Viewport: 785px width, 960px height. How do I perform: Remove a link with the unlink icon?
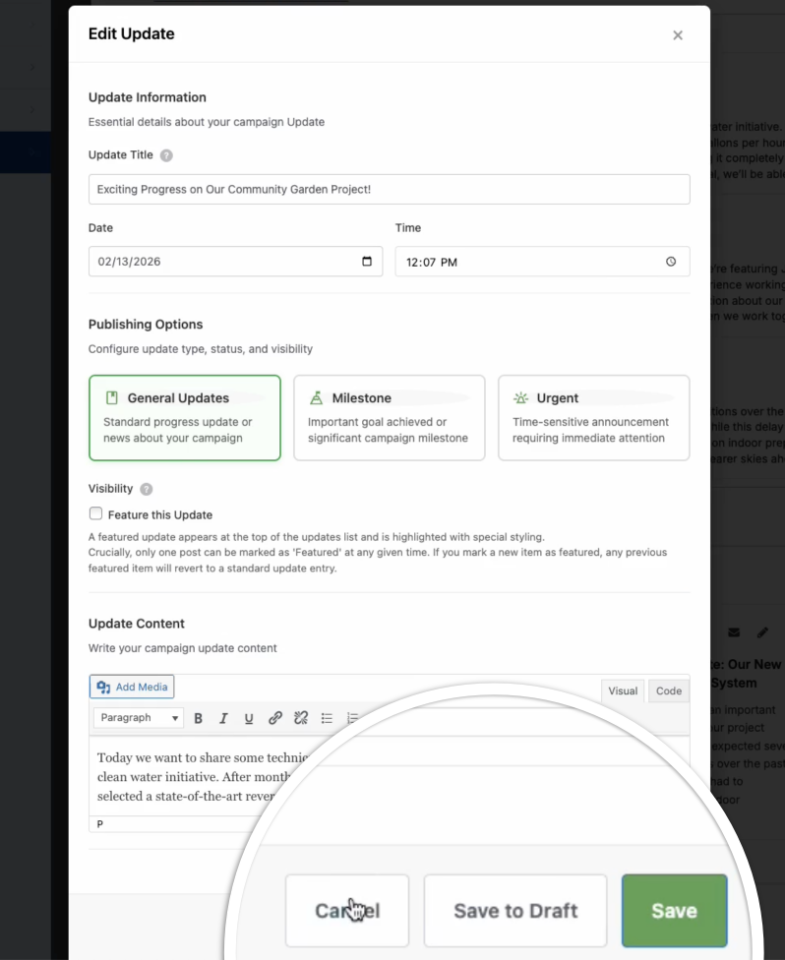301,718
